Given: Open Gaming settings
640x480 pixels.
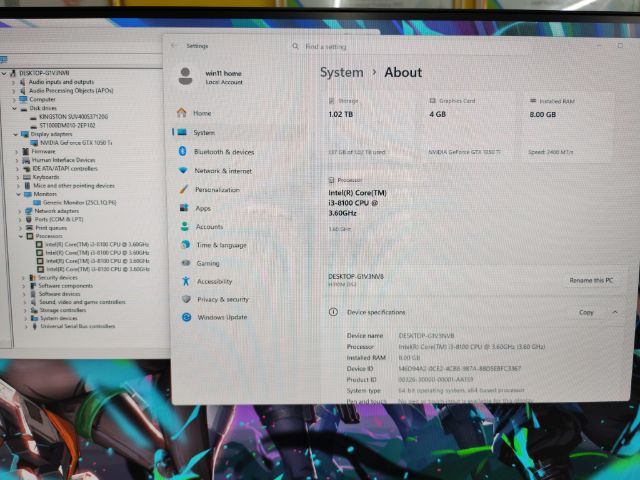Looking at the screenshot, I should (x=208, y=263).
